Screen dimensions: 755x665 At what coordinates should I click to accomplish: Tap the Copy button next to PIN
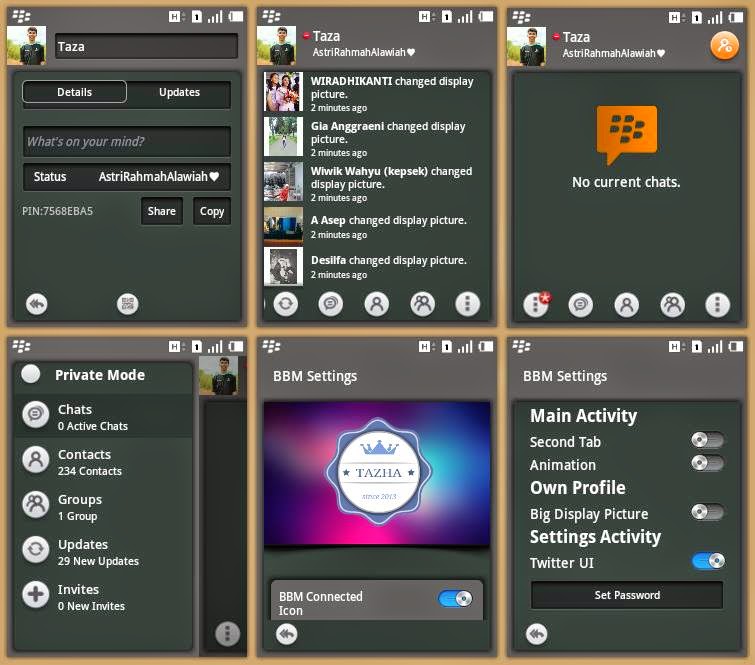[212, 211]
